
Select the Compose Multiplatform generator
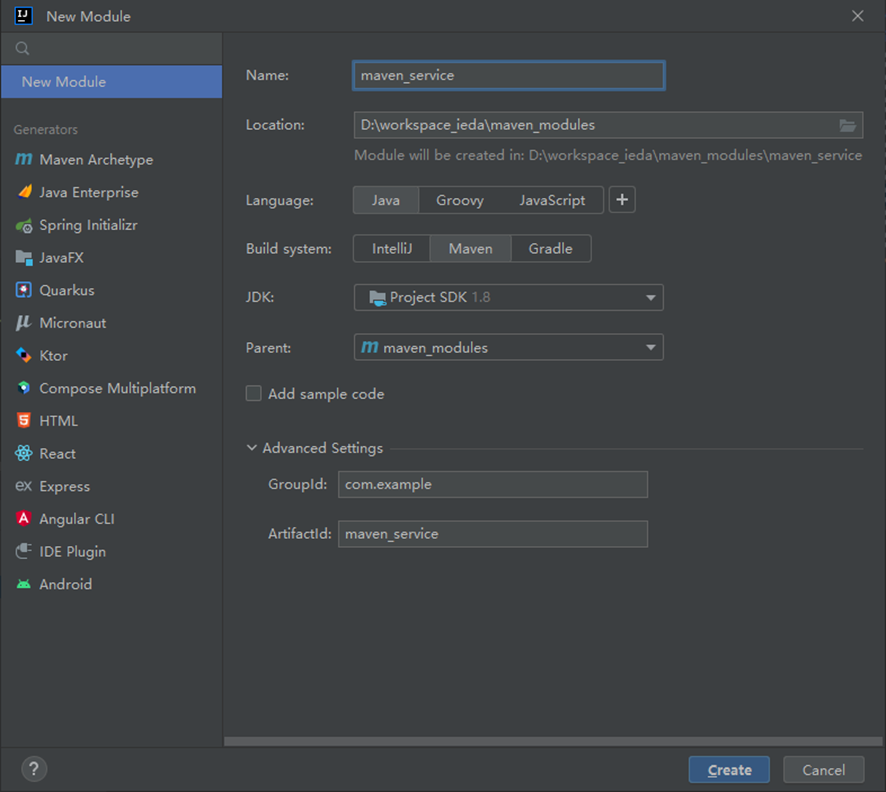point(118,388)
